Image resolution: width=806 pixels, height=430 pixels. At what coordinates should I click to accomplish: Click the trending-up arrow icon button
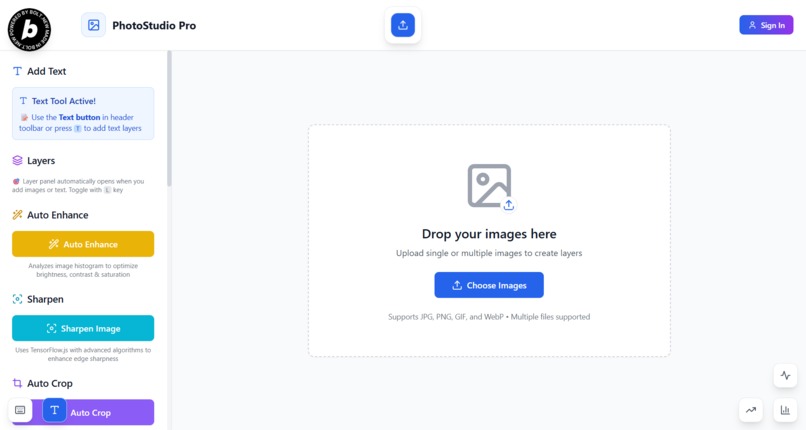pyautogui.click(x=751, y=410)
